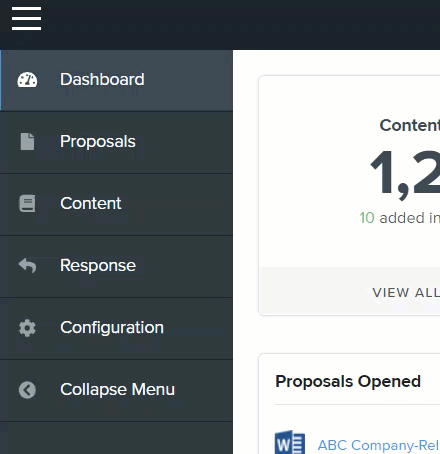Screen dimensions: 440x454
Task: Click the large content count number
Action: (405, 173)
